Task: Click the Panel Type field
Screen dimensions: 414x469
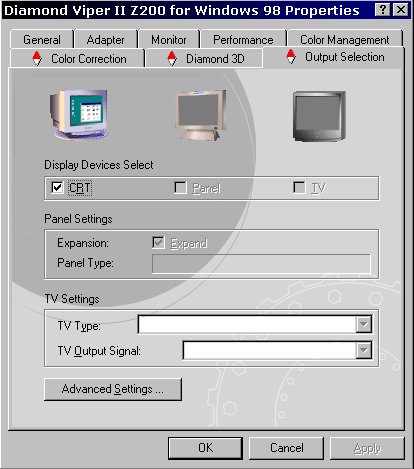Action: [261, 264]
